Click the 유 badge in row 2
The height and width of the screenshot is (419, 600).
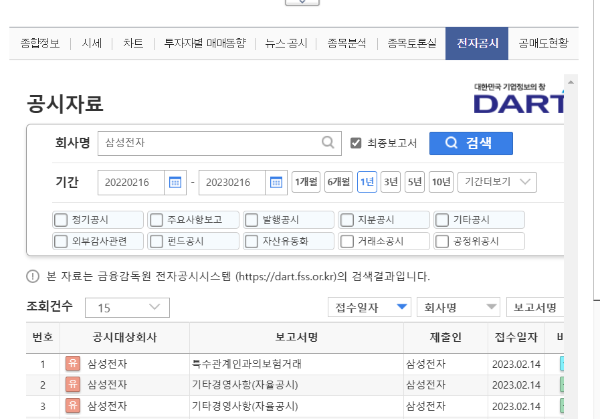(73, 385)
